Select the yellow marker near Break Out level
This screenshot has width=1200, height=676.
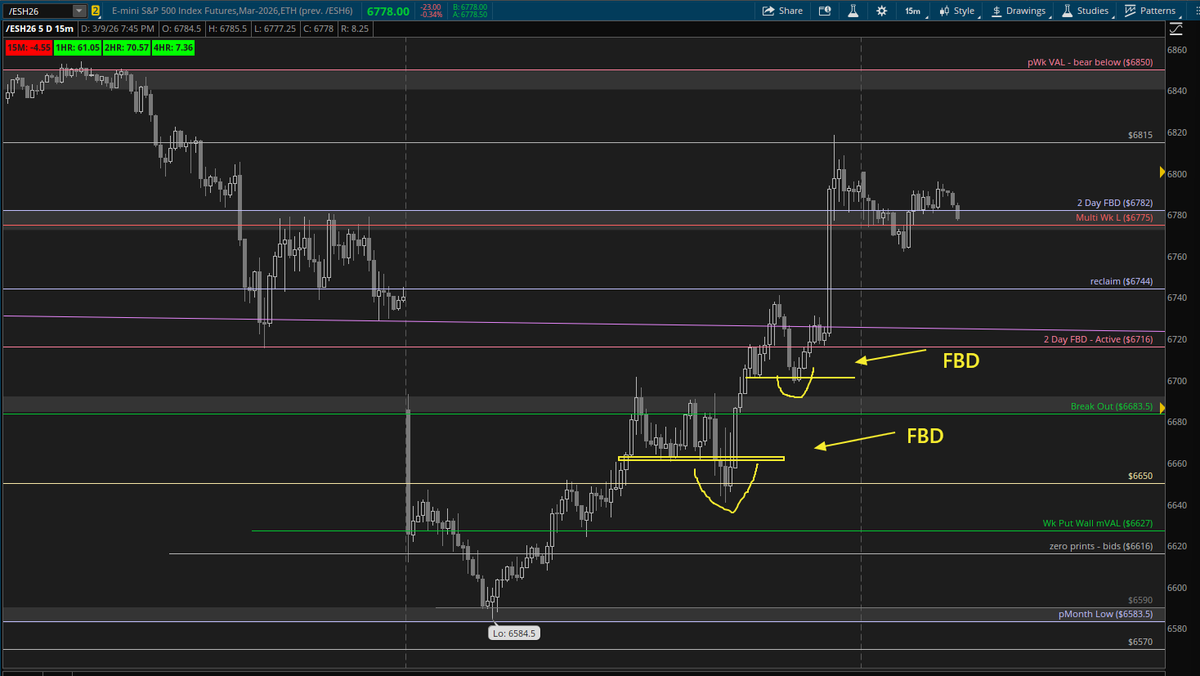click(1161, 407)
